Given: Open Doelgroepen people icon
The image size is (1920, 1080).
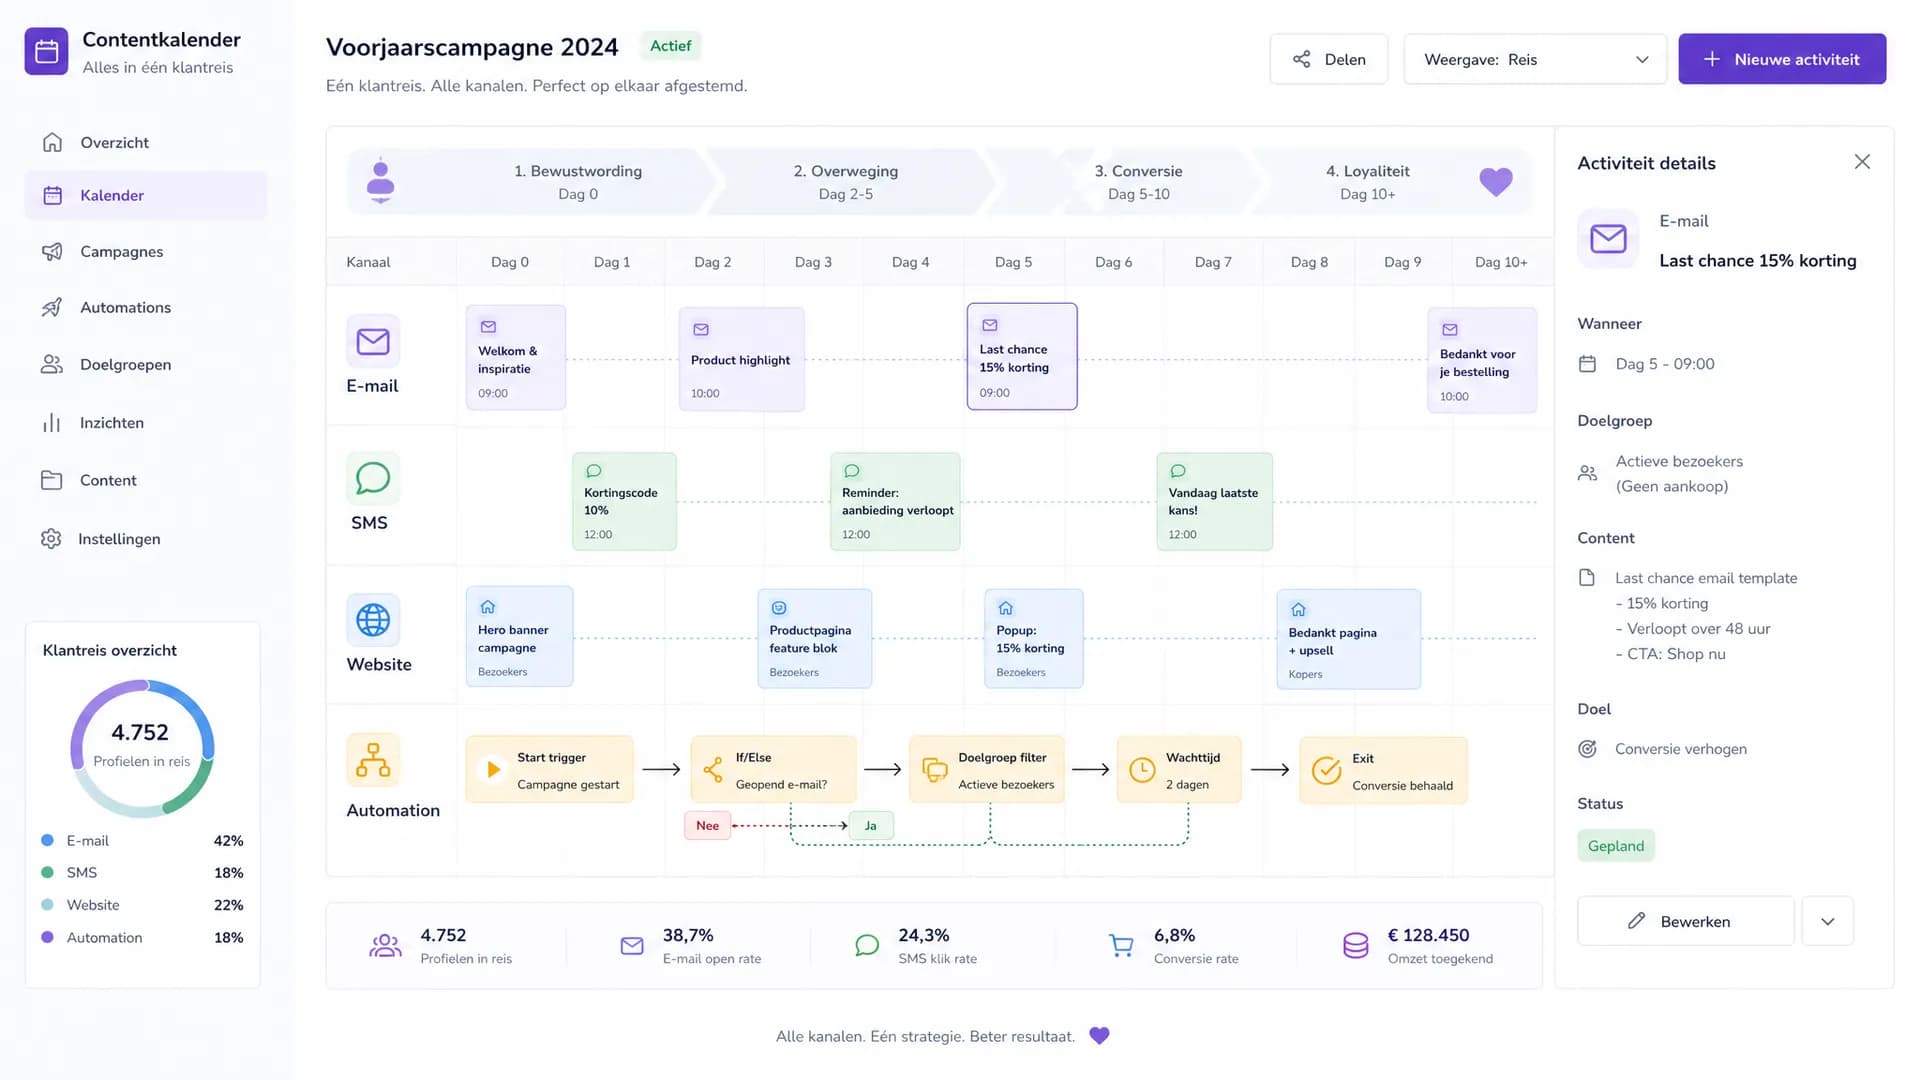Looking at the screenshot, I should pyautogui.click(x=52, y=364).
